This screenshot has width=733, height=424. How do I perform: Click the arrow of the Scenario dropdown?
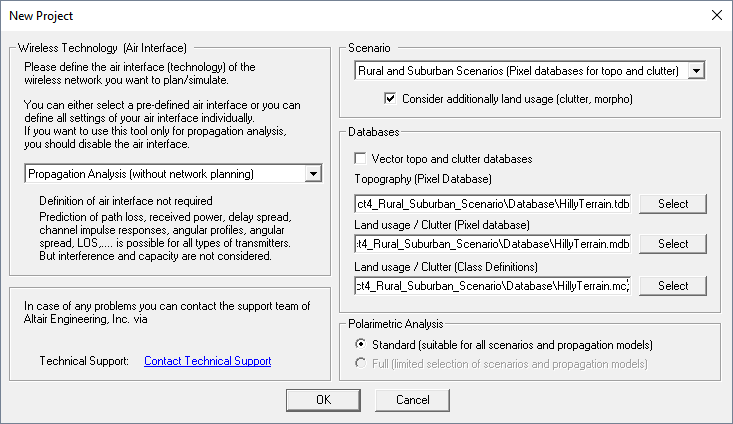click(x=697, y=71)
